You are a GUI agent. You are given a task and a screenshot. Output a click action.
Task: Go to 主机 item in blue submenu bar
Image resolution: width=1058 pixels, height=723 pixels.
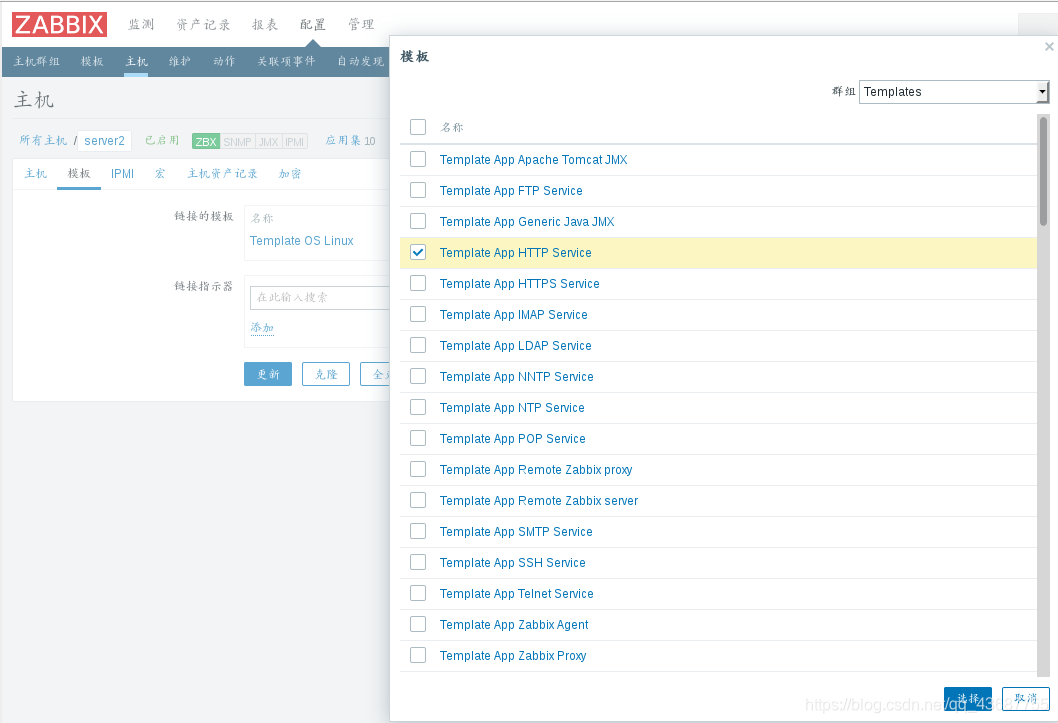[136, 61]
